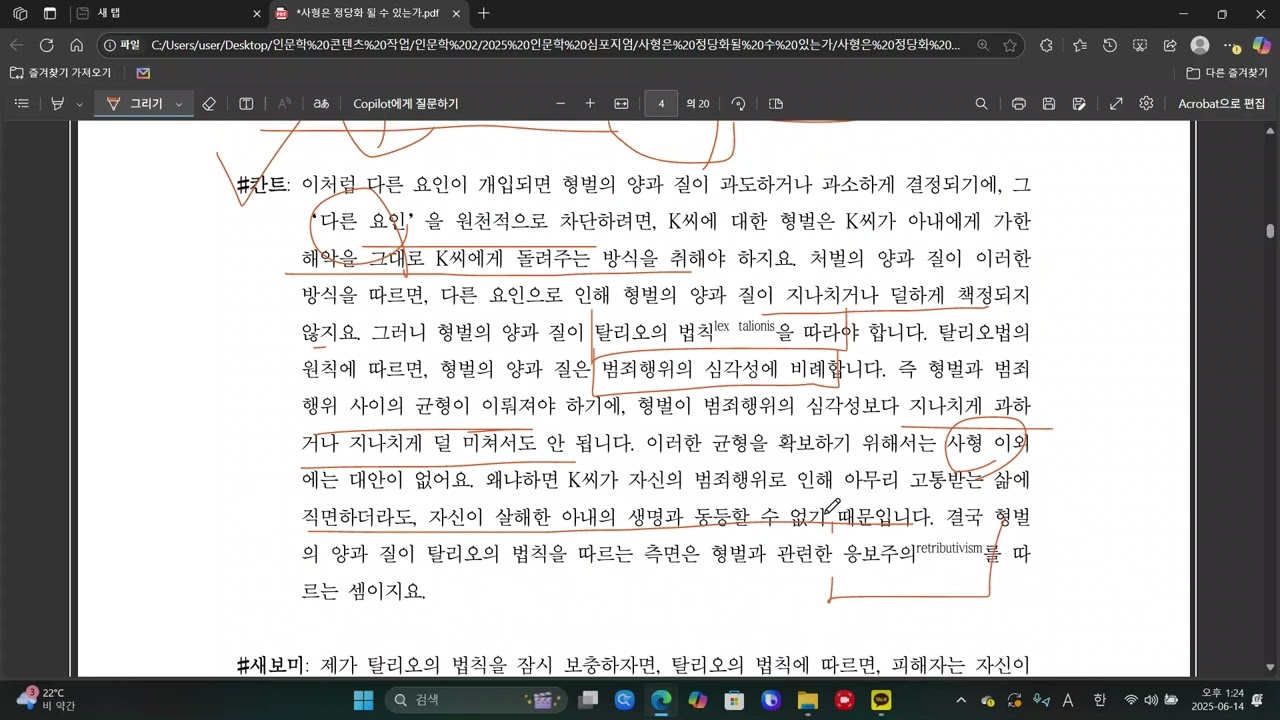
Task: Open Task View on the taskbar
Action: click(589, 700)
